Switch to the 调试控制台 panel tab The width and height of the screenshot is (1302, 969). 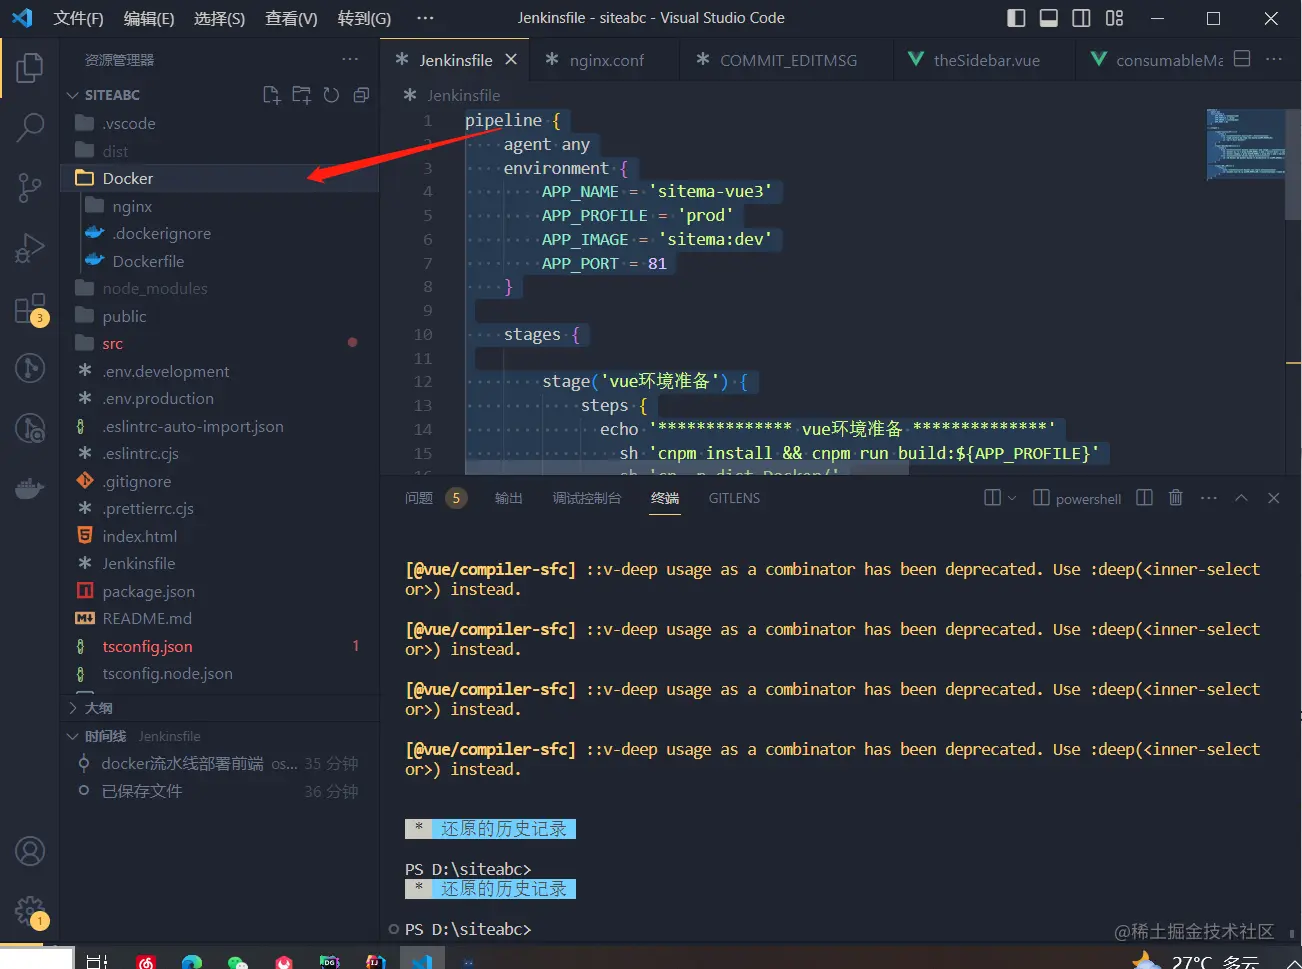pyautogui.click(x=587, y=498)
